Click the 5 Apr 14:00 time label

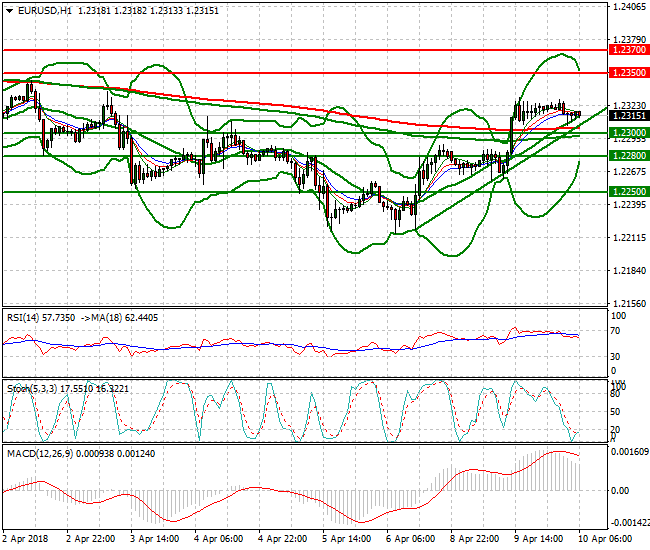click(x=346, y=539)
